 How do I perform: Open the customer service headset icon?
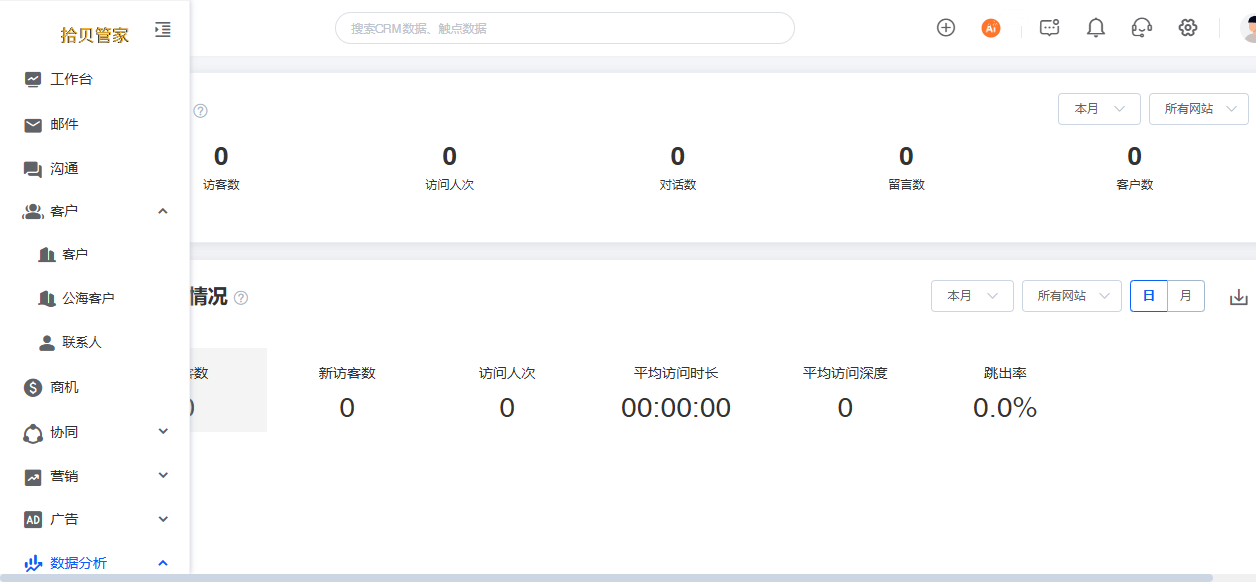(x=1142, y=28)
